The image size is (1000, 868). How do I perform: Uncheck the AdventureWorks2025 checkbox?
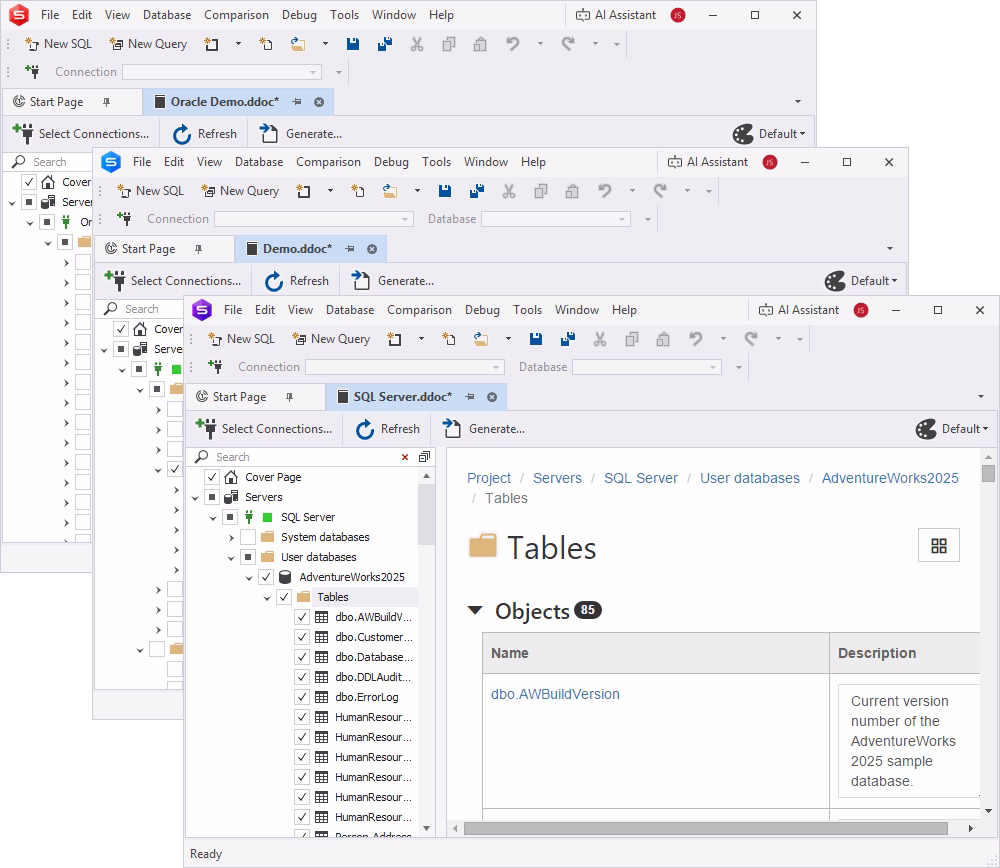(266, 577)
